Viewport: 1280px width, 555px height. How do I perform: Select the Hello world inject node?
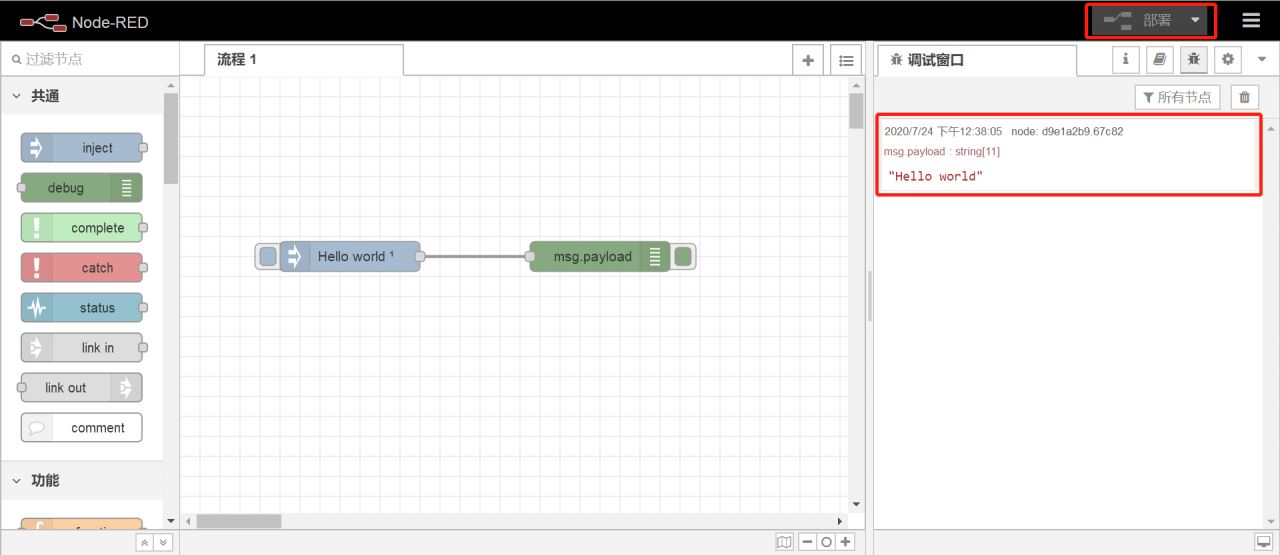[x=350, y=257]
